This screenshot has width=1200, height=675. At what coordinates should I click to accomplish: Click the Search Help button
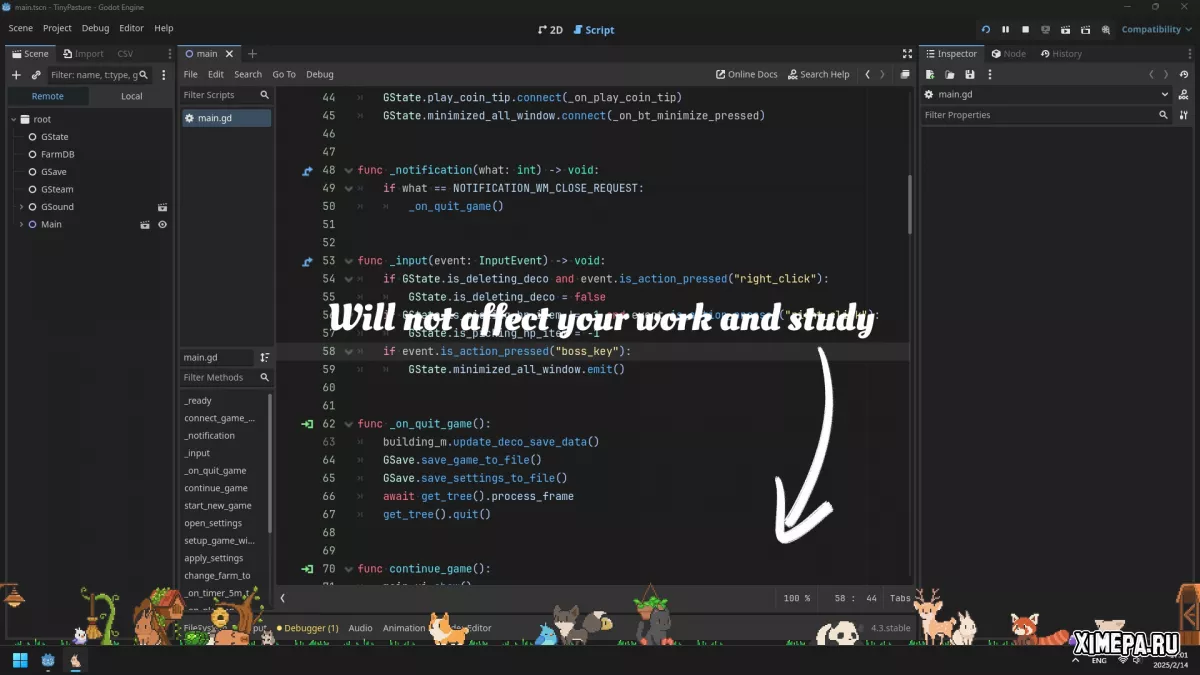click(x=818, y=74)
